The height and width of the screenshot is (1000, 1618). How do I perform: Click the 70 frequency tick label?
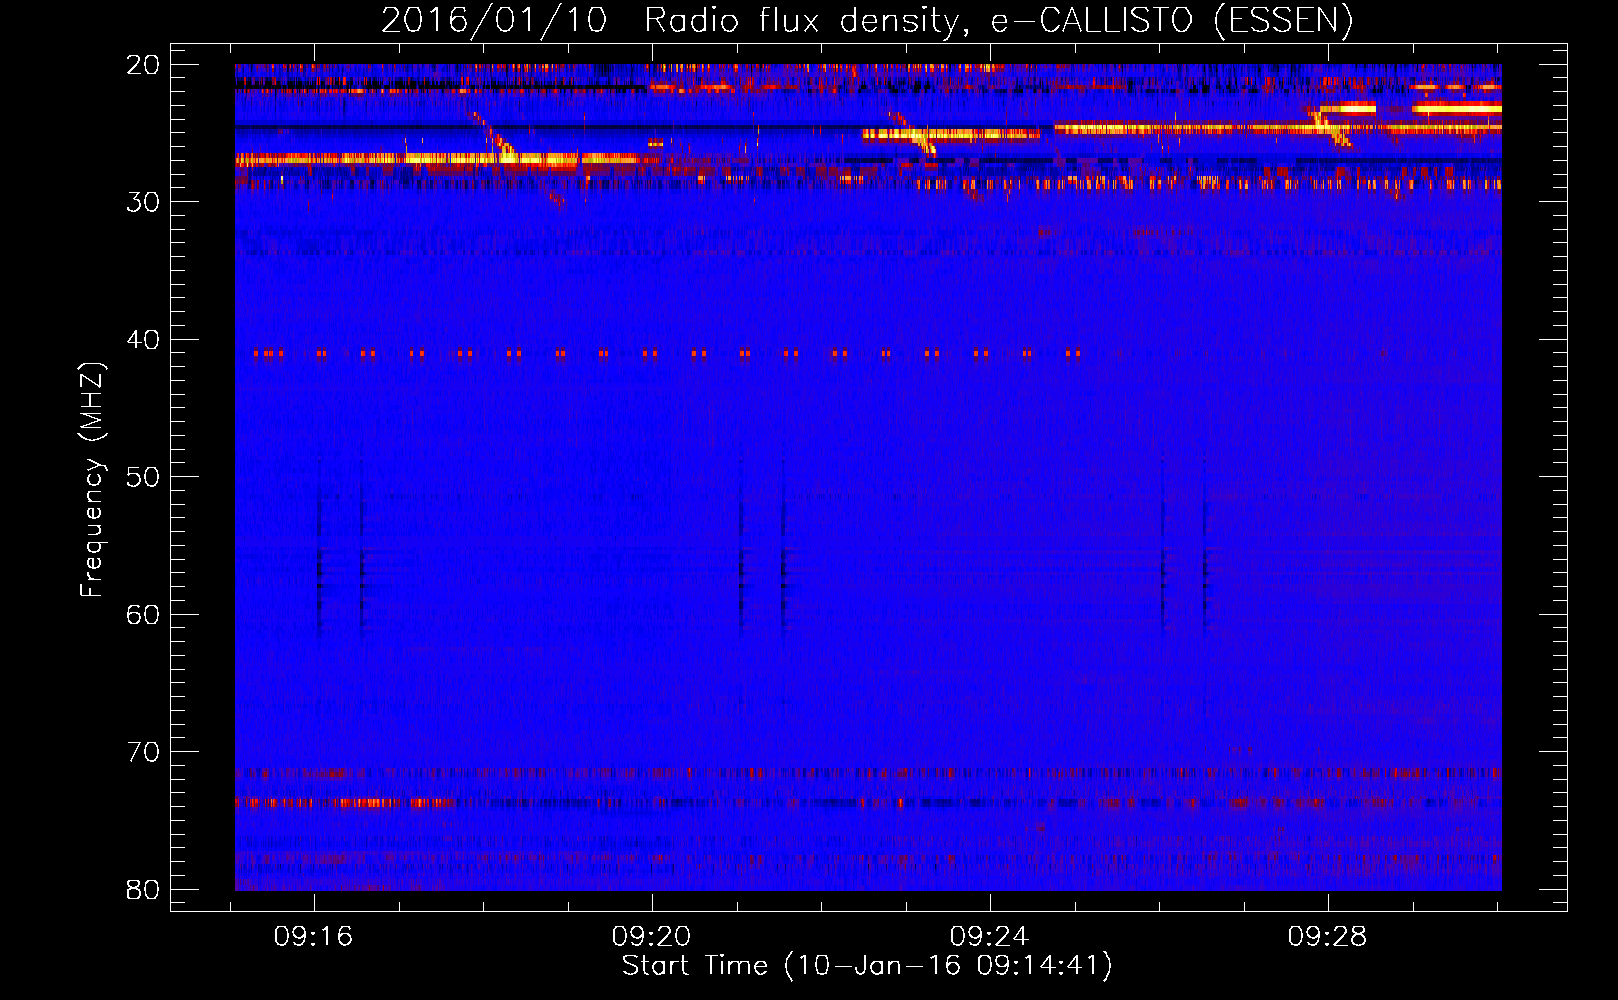point(143,752)
